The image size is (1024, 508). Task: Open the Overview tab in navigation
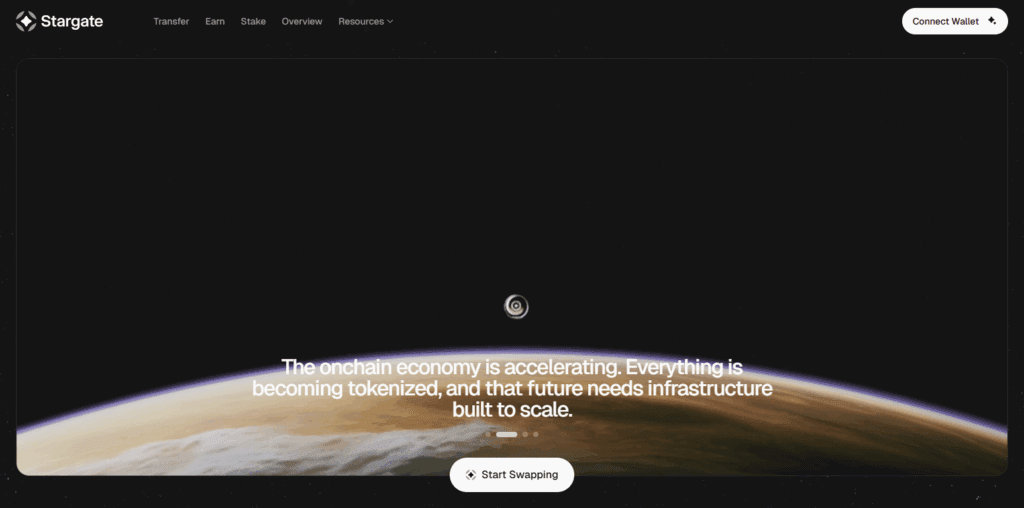[x=302, y=22]
